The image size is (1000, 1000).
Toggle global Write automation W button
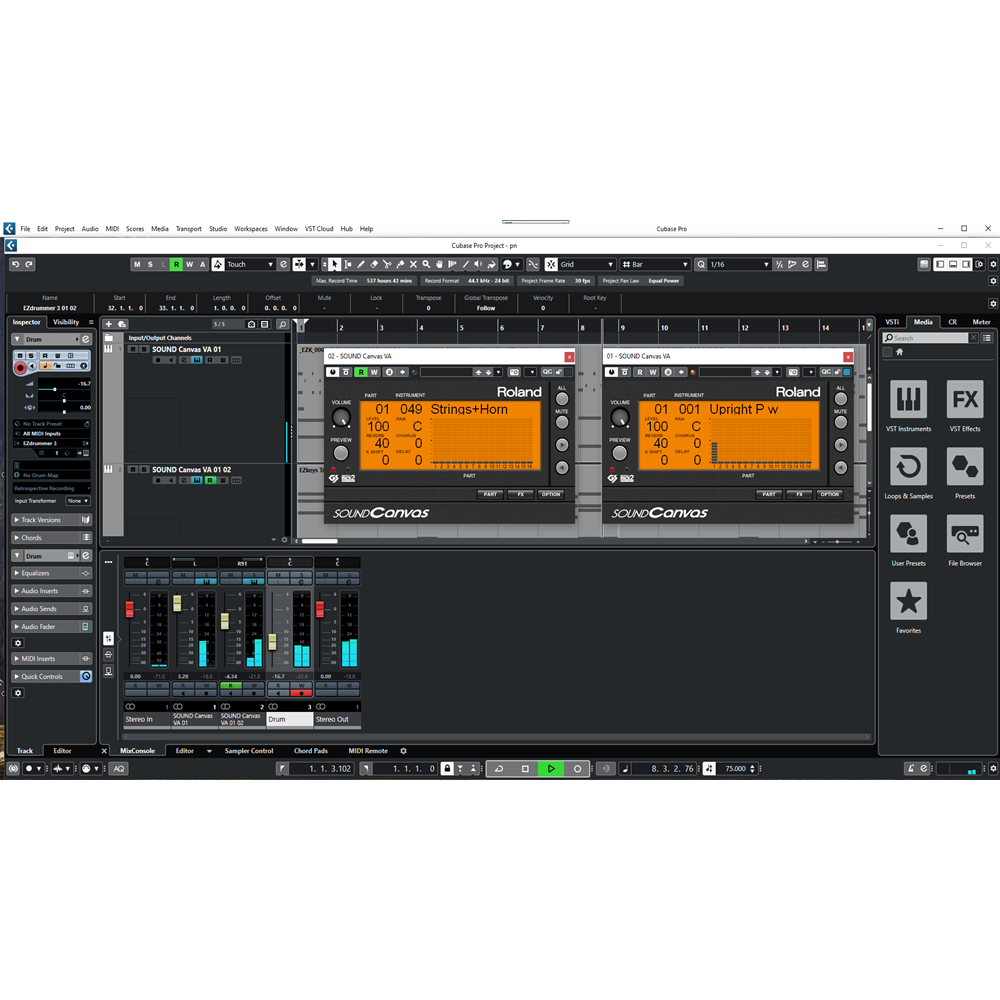[189, 264]
